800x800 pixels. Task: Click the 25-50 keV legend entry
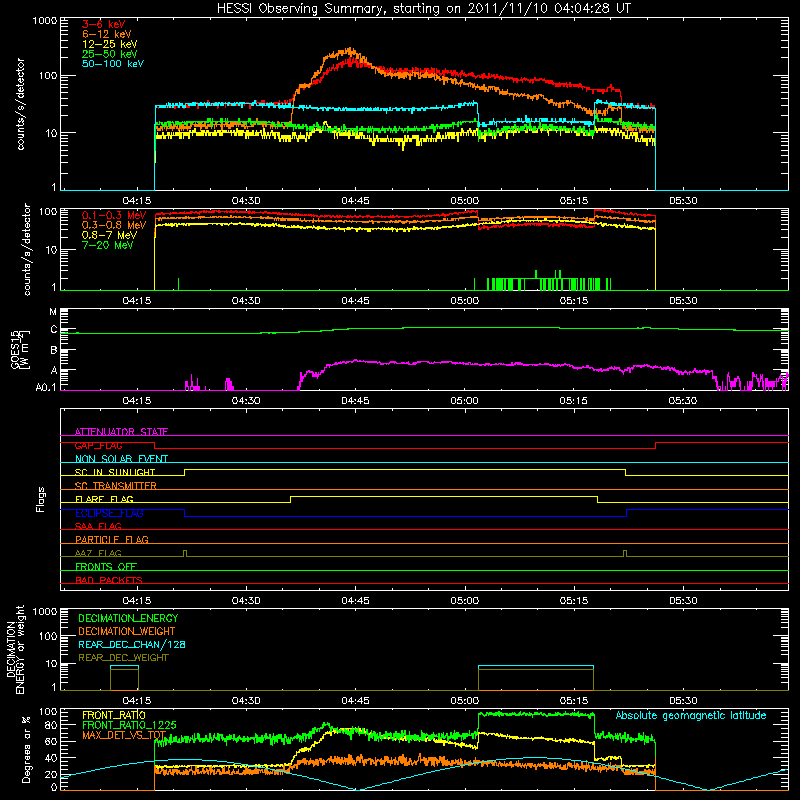110,54
